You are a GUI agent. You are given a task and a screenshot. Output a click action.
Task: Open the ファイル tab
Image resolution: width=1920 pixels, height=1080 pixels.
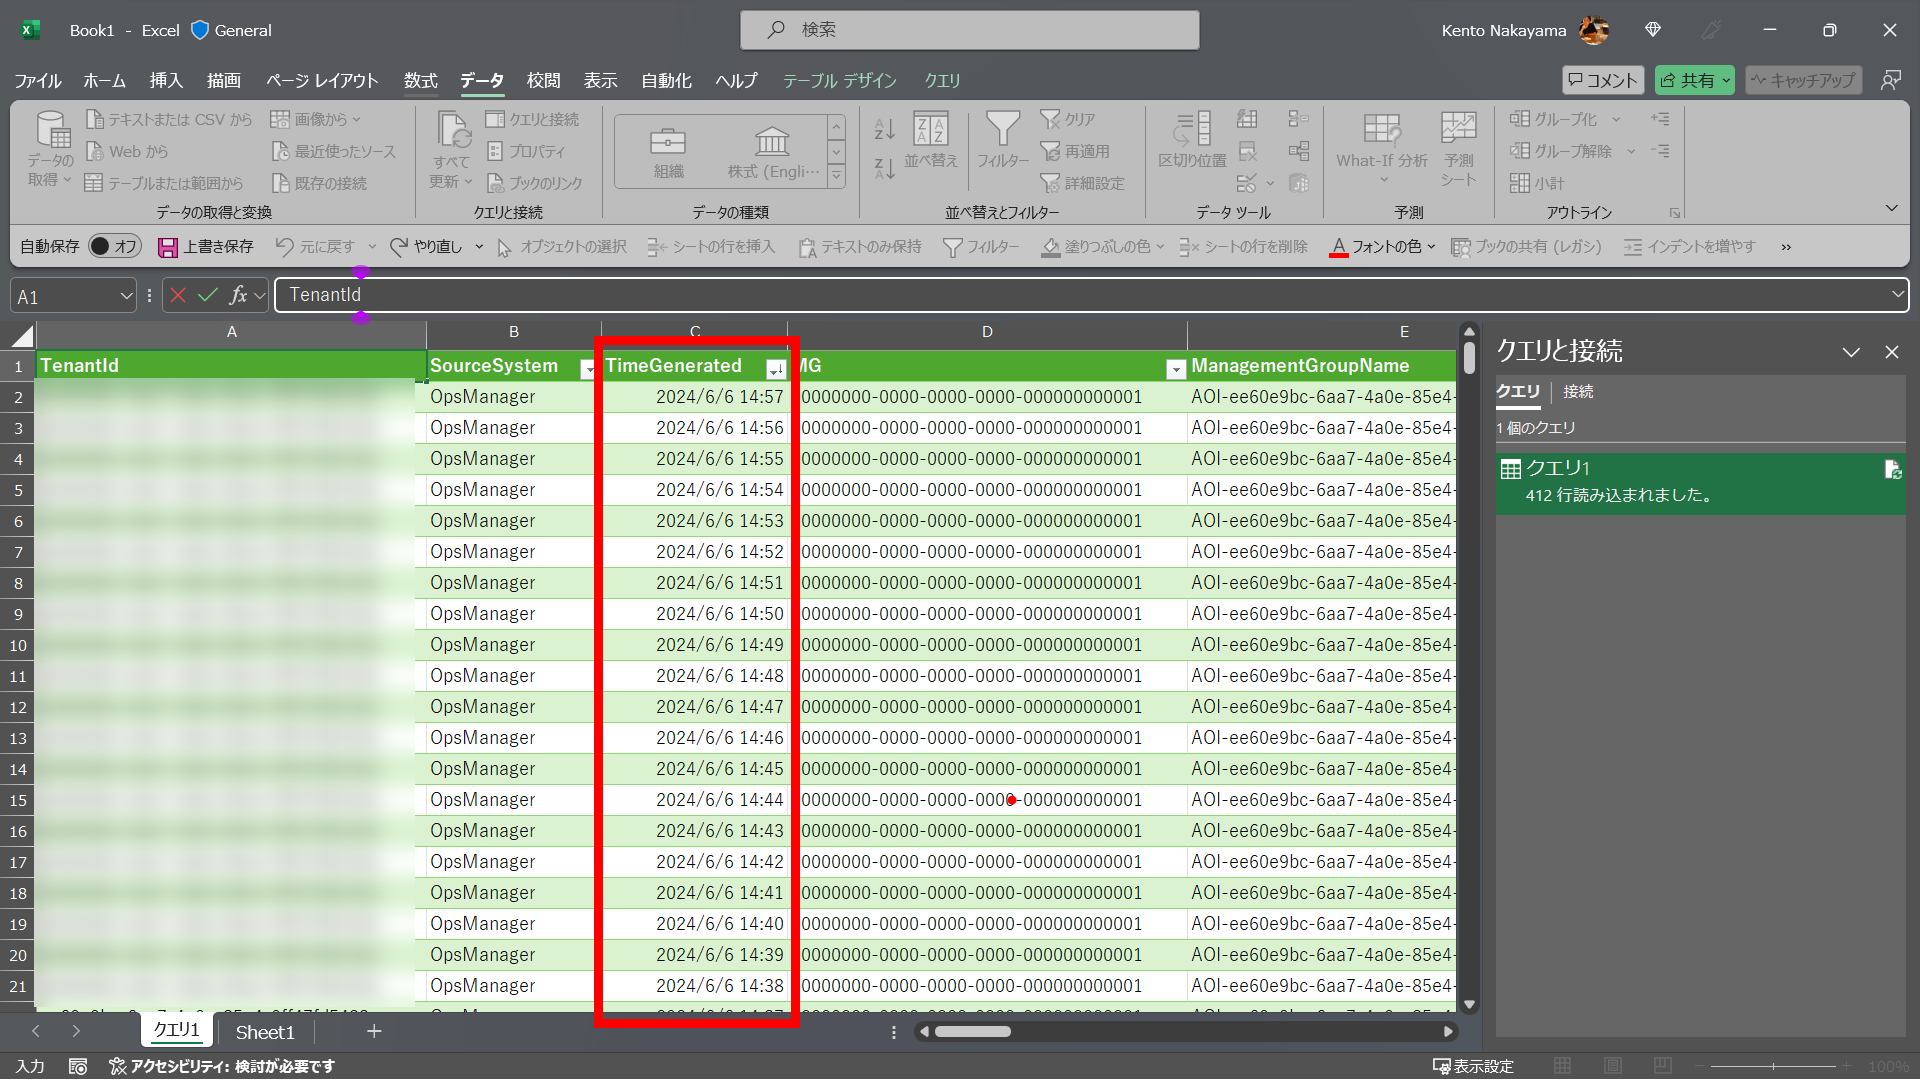coord(38,80)
